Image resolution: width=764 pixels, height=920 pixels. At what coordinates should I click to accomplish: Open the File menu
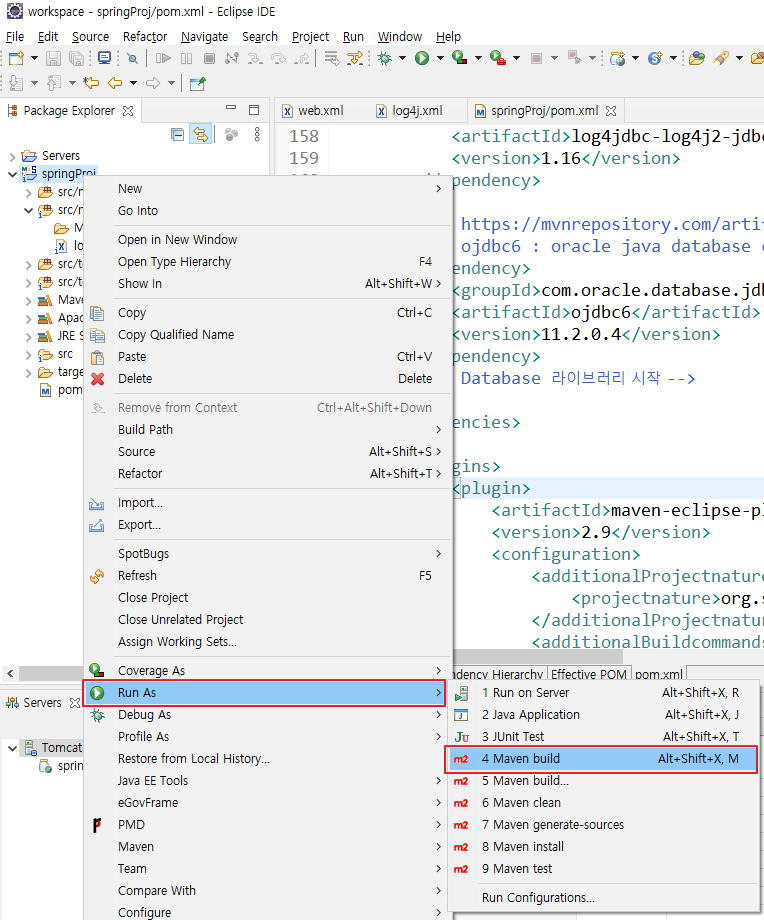15,36
